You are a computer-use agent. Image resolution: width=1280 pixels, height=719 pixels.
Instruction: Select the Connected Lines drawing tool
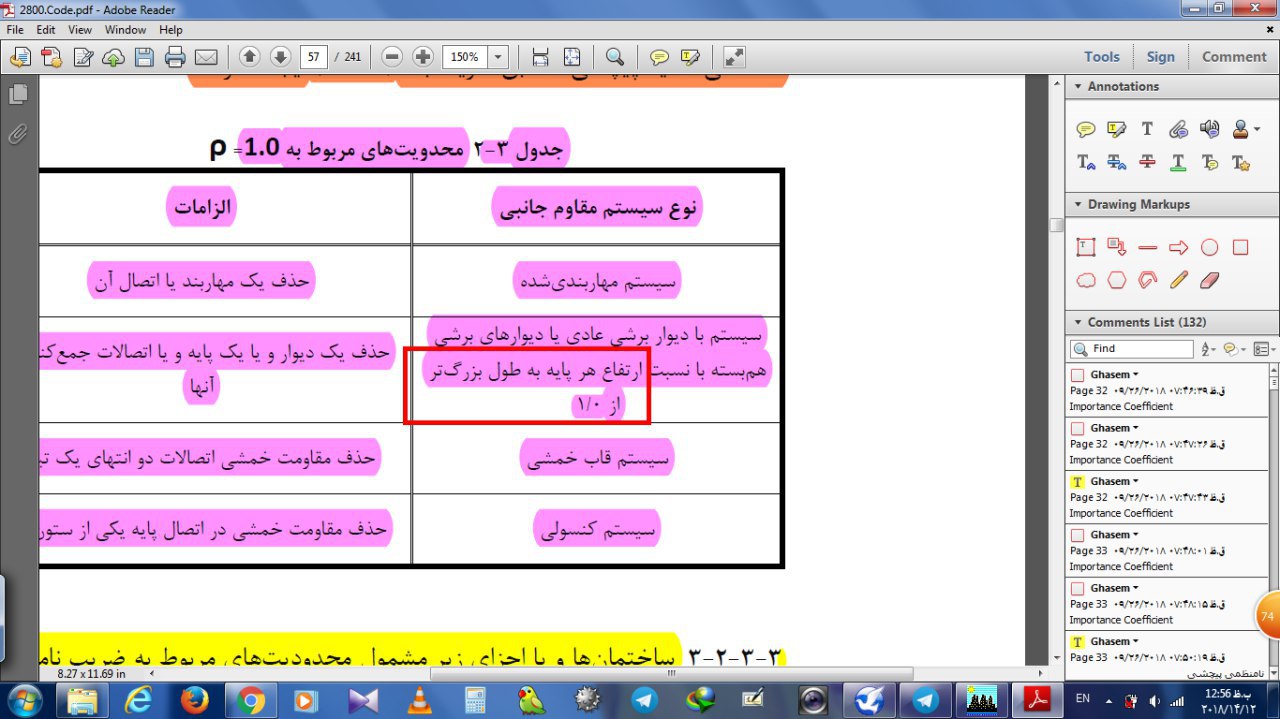1147,281
